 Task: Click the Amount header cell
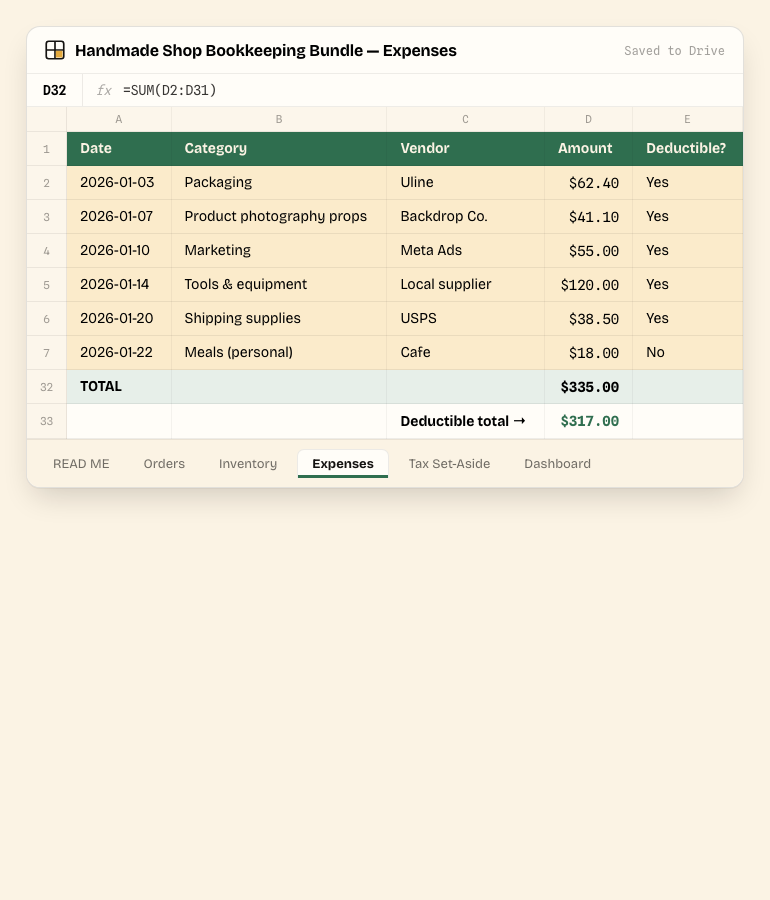click(x=588, y=149)
